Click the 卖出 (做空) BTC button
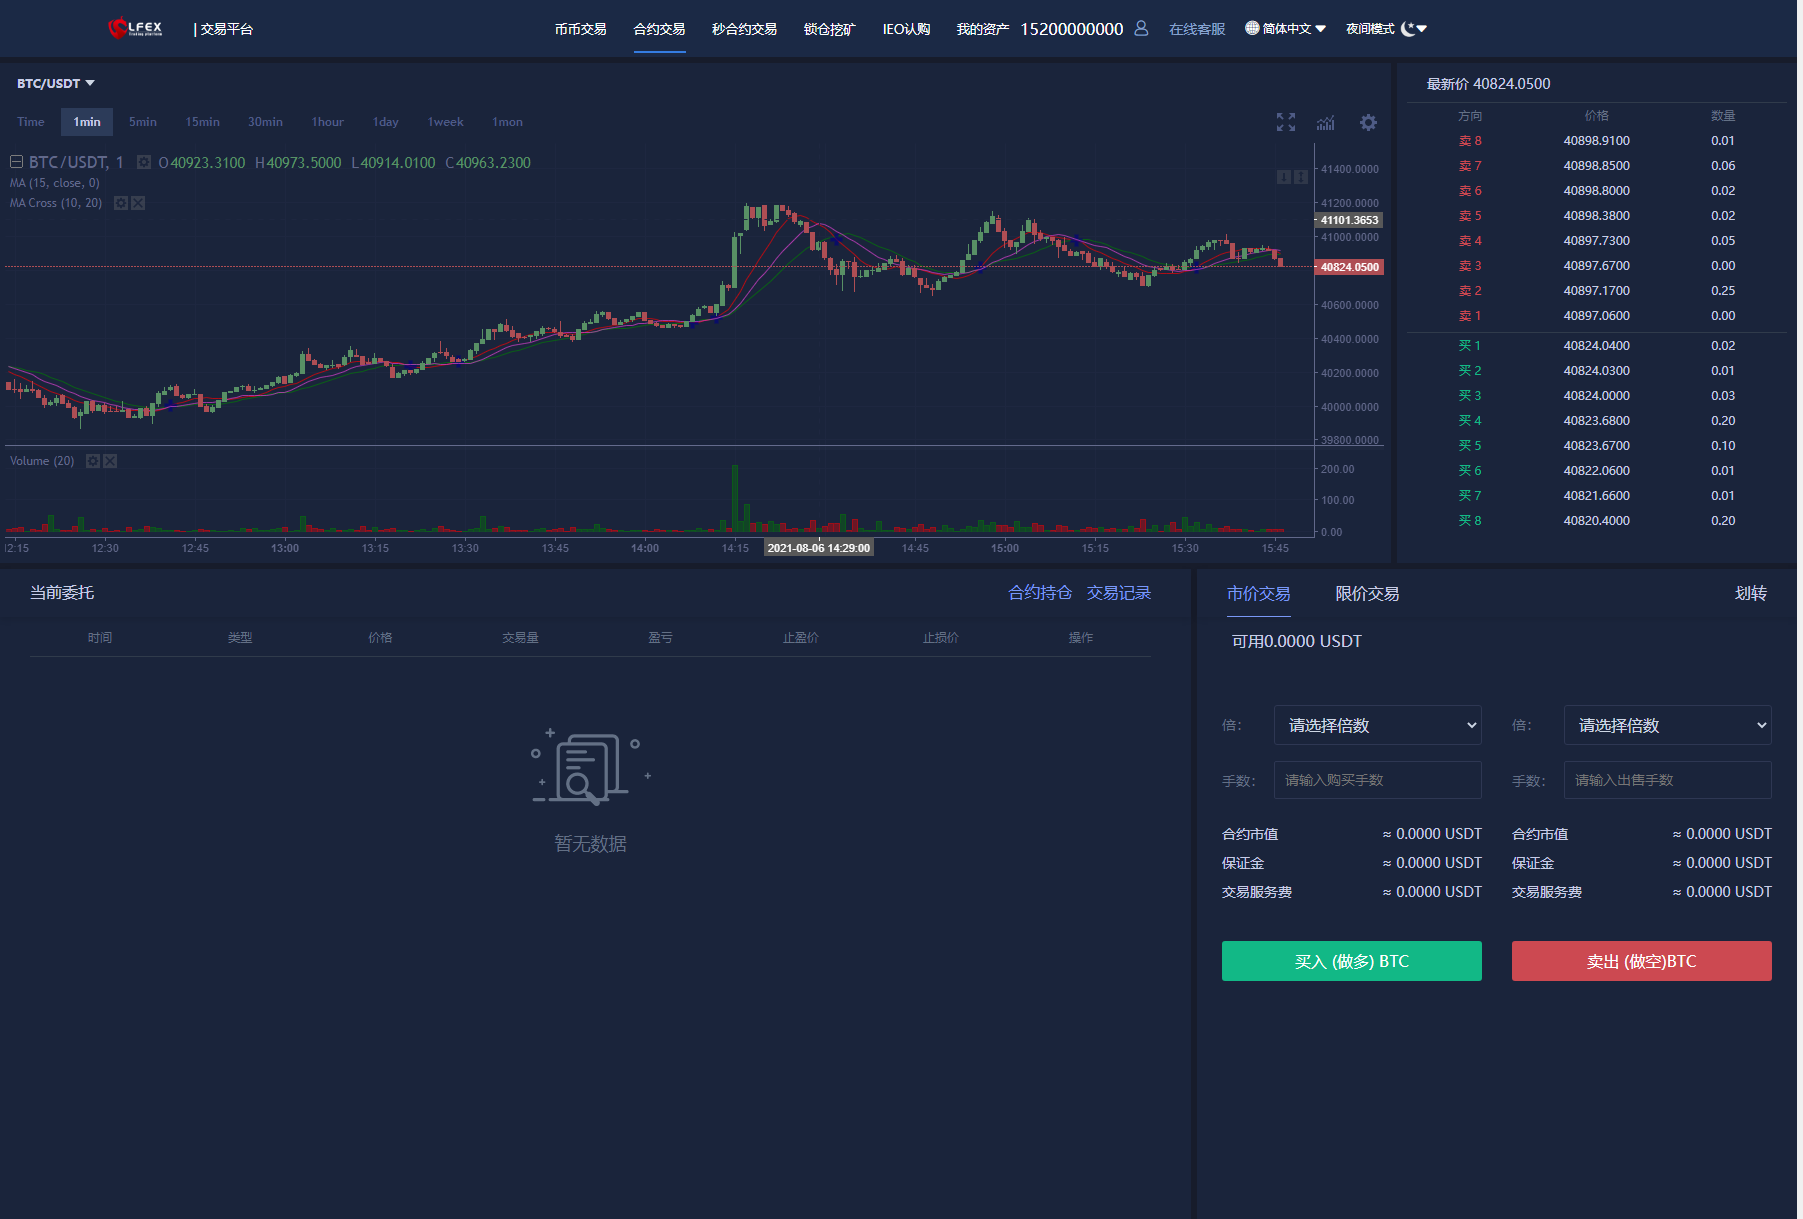The width and height of the screenshot is (1803, 1219). pos(1641,961)
